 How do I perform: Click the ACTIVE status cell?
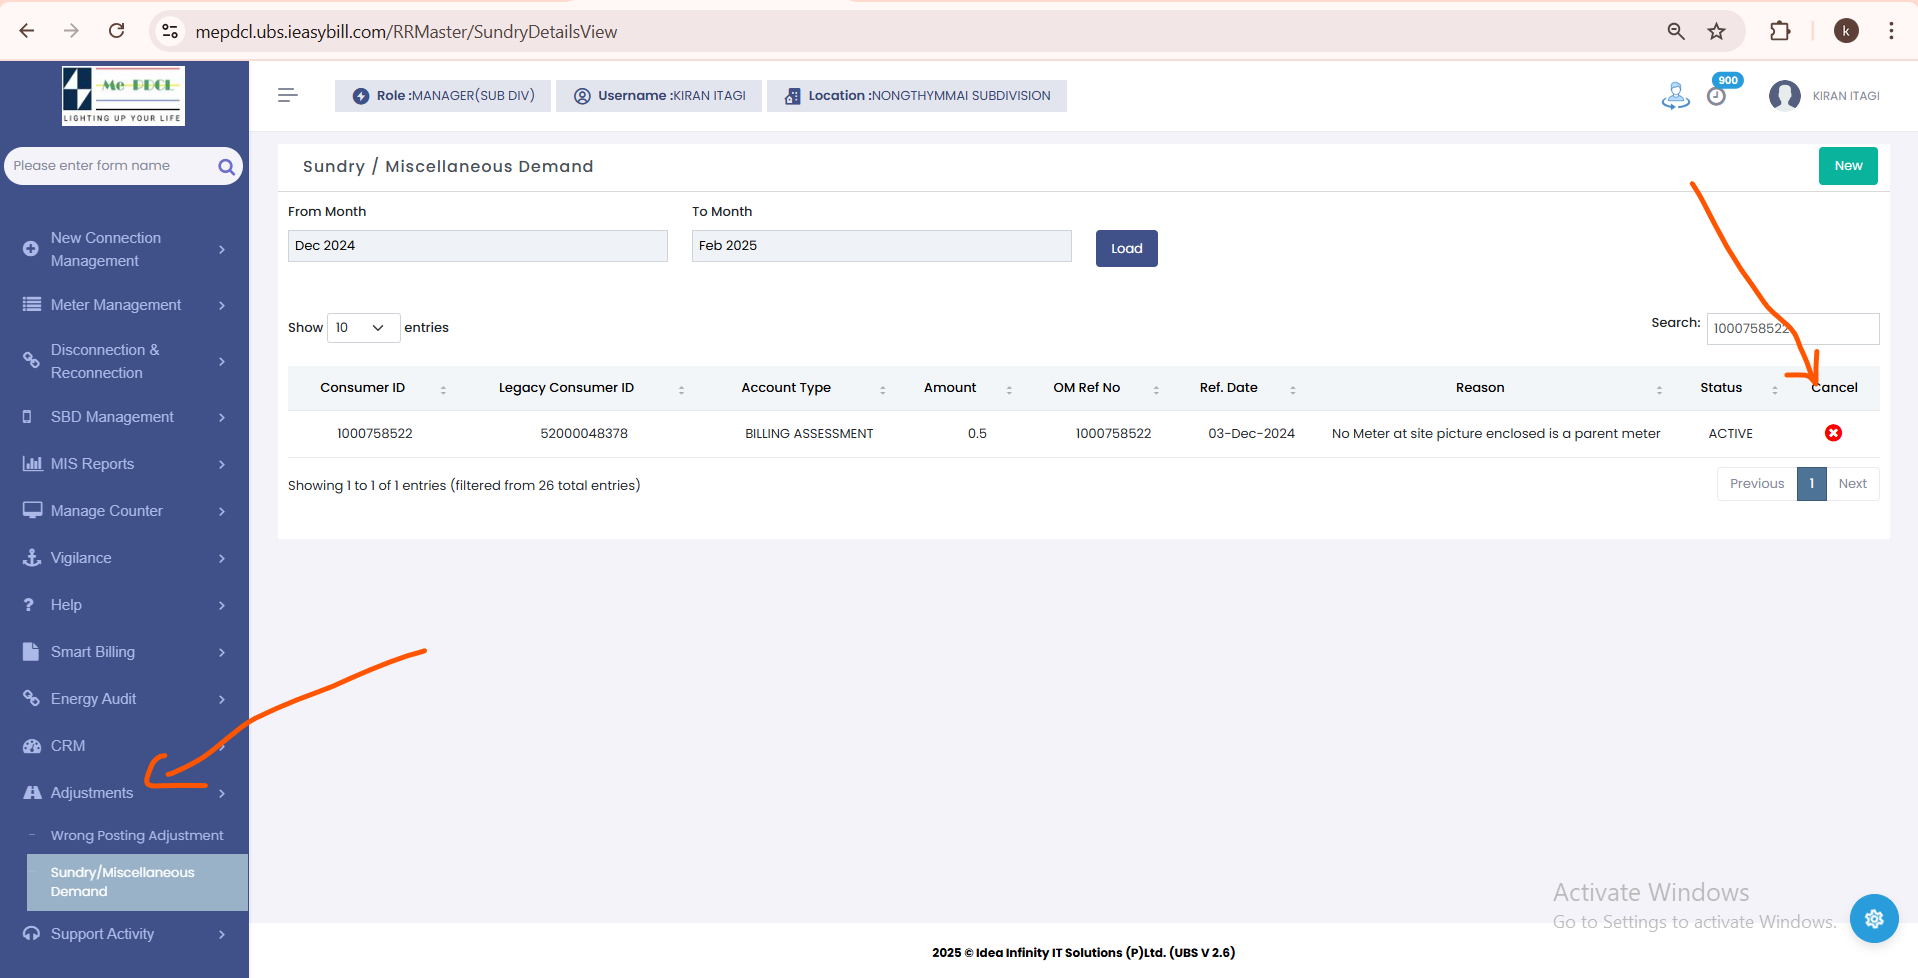(1730, 434)
